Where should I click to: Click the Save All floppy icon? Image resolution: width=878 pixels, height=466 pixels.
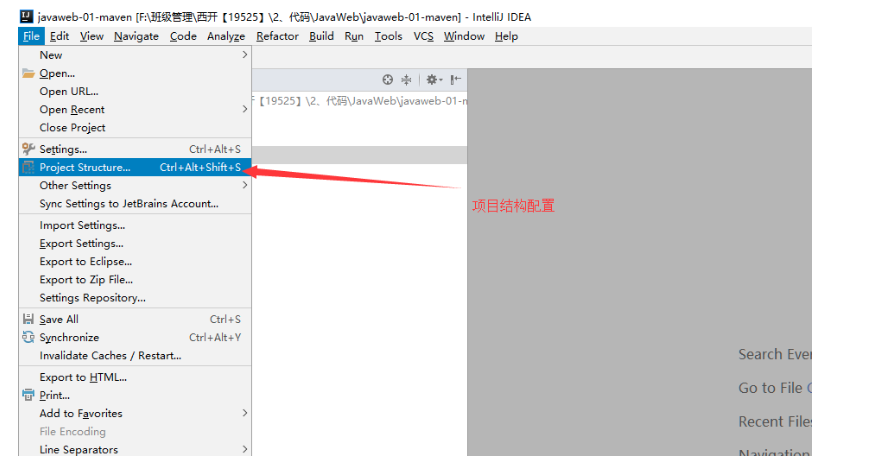[x=28, y=319]
